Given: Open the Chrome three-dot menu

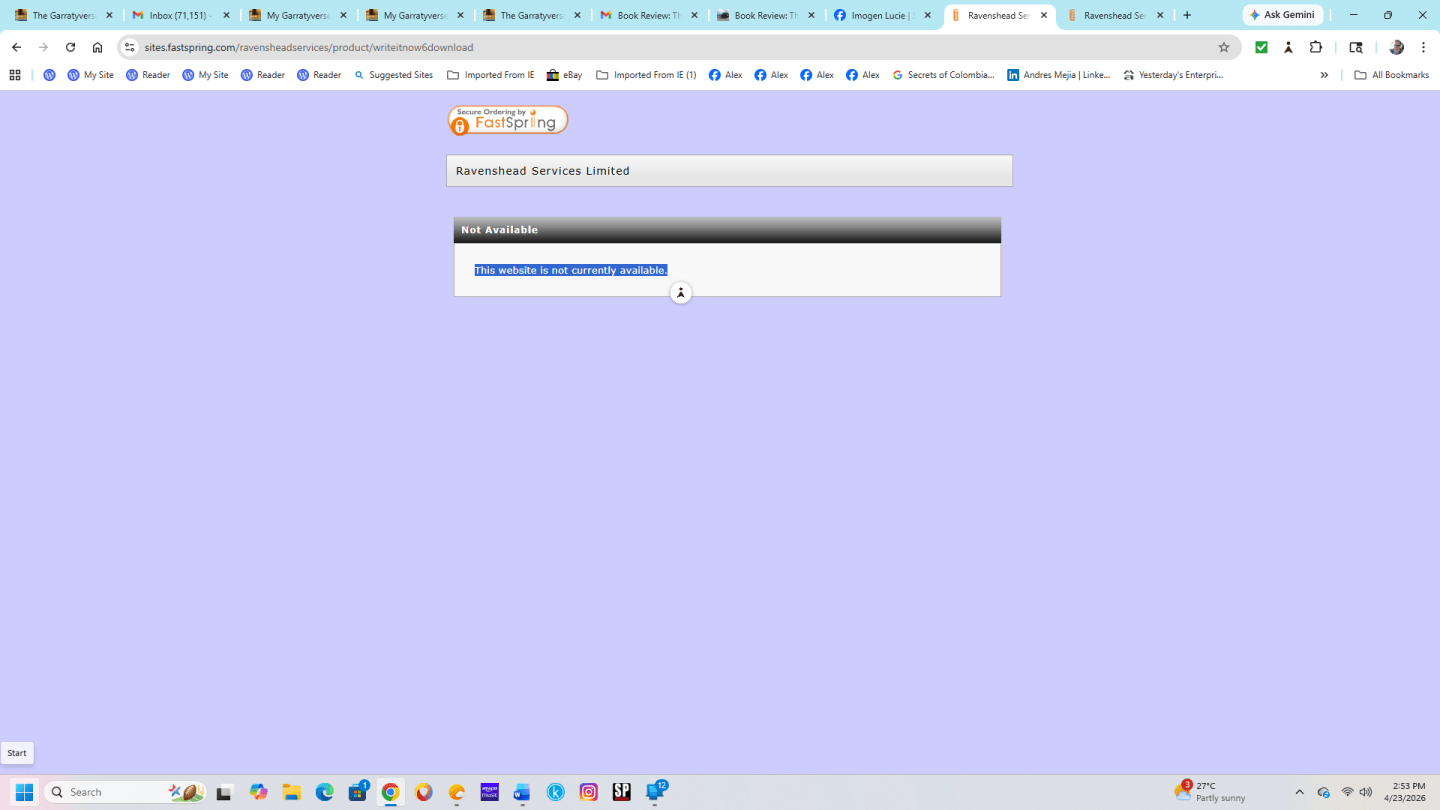Looking at the screenshot, I should [1424, 46].
